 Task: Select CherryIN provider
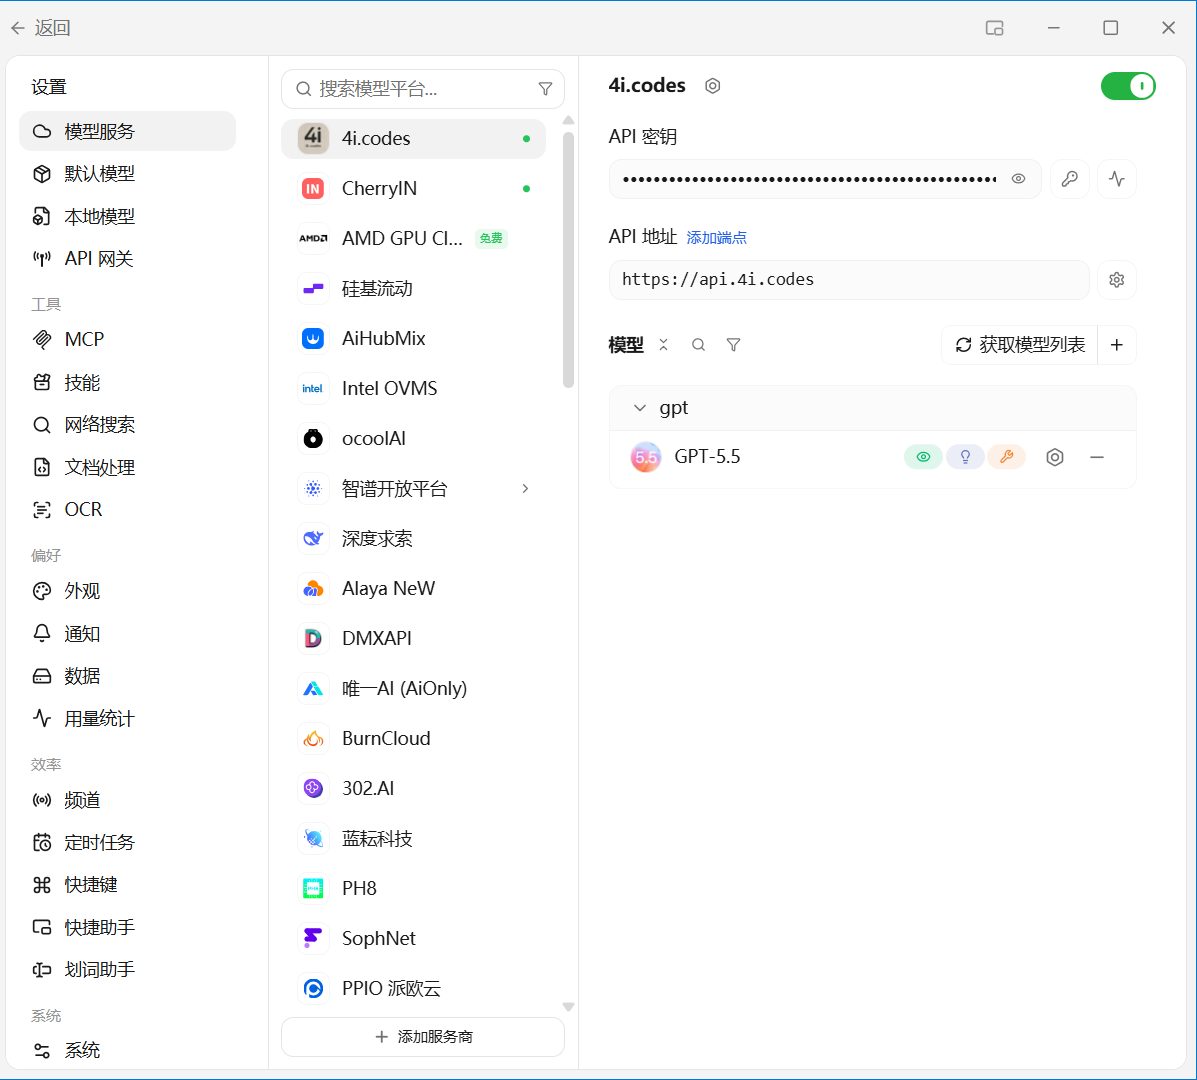[413, 189]
